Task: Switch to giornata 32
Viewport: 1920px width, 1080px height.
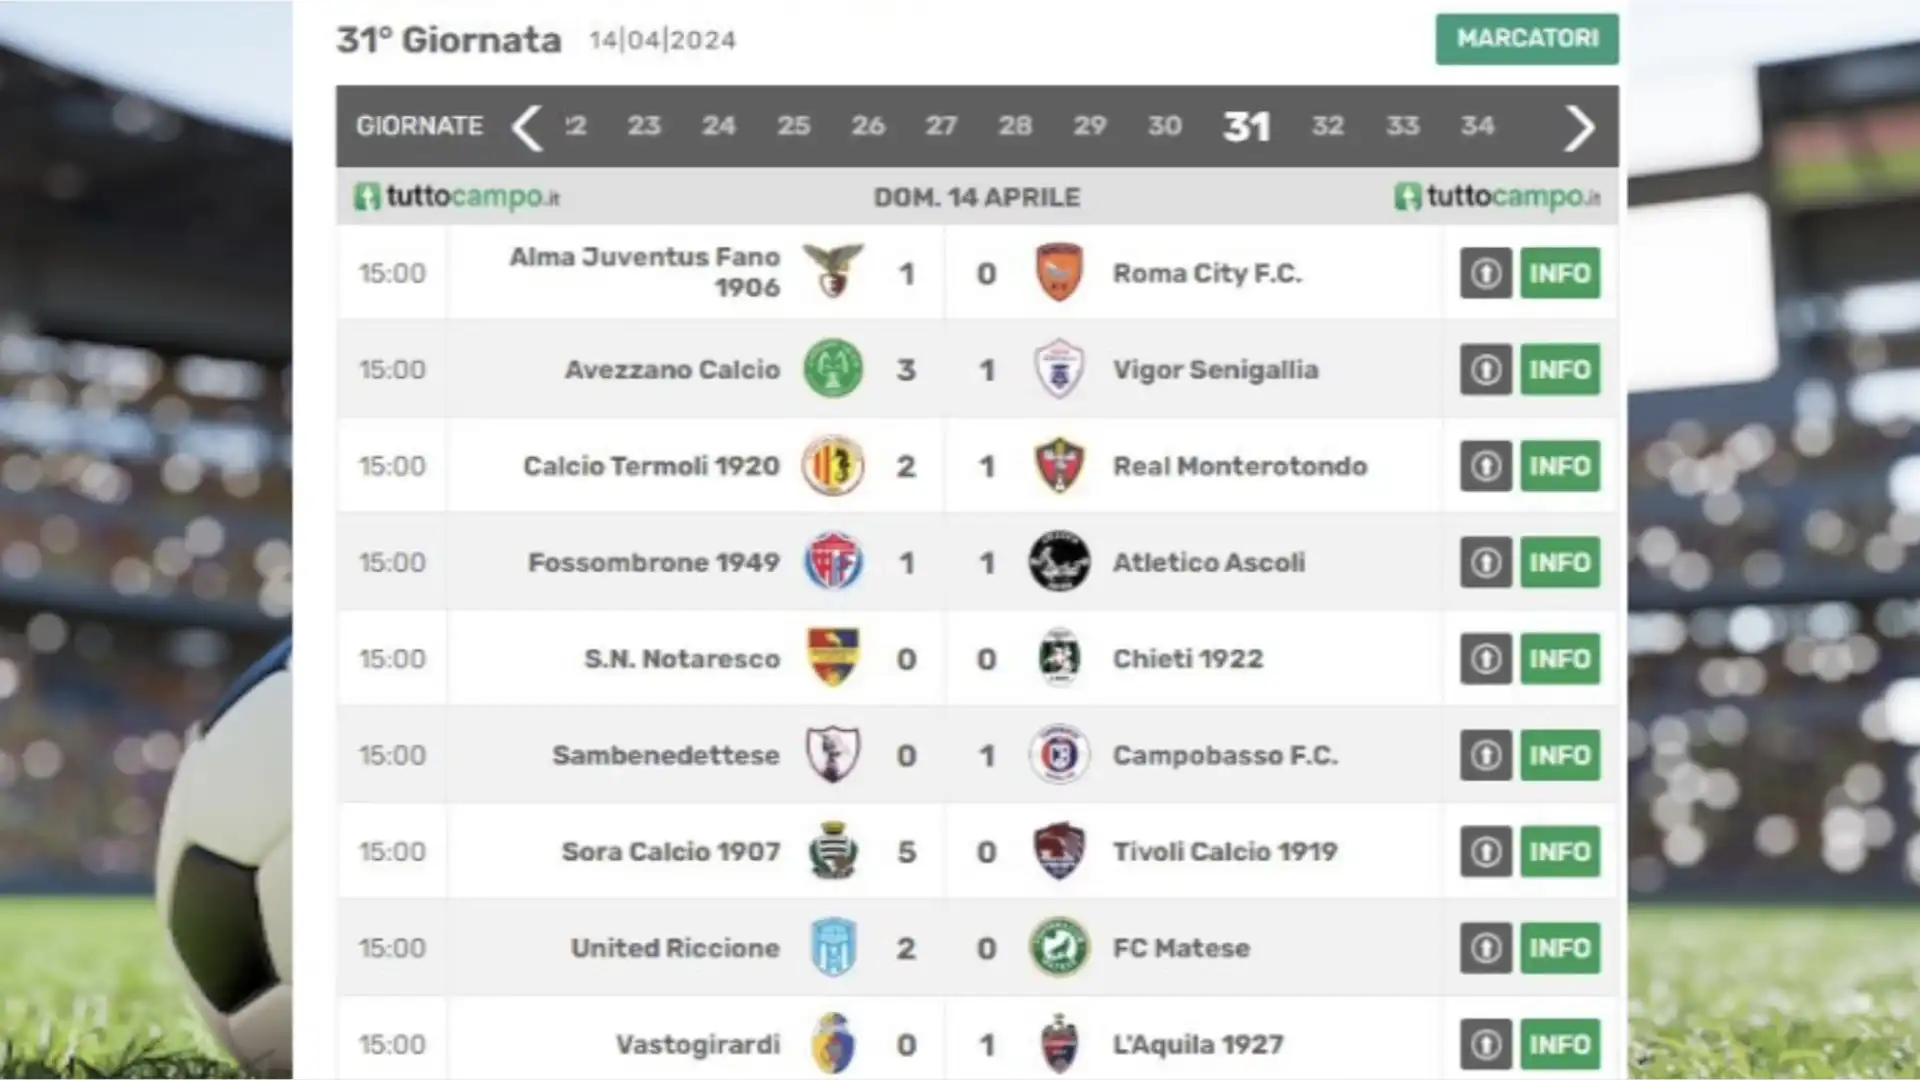Action: click(1327, 126)
